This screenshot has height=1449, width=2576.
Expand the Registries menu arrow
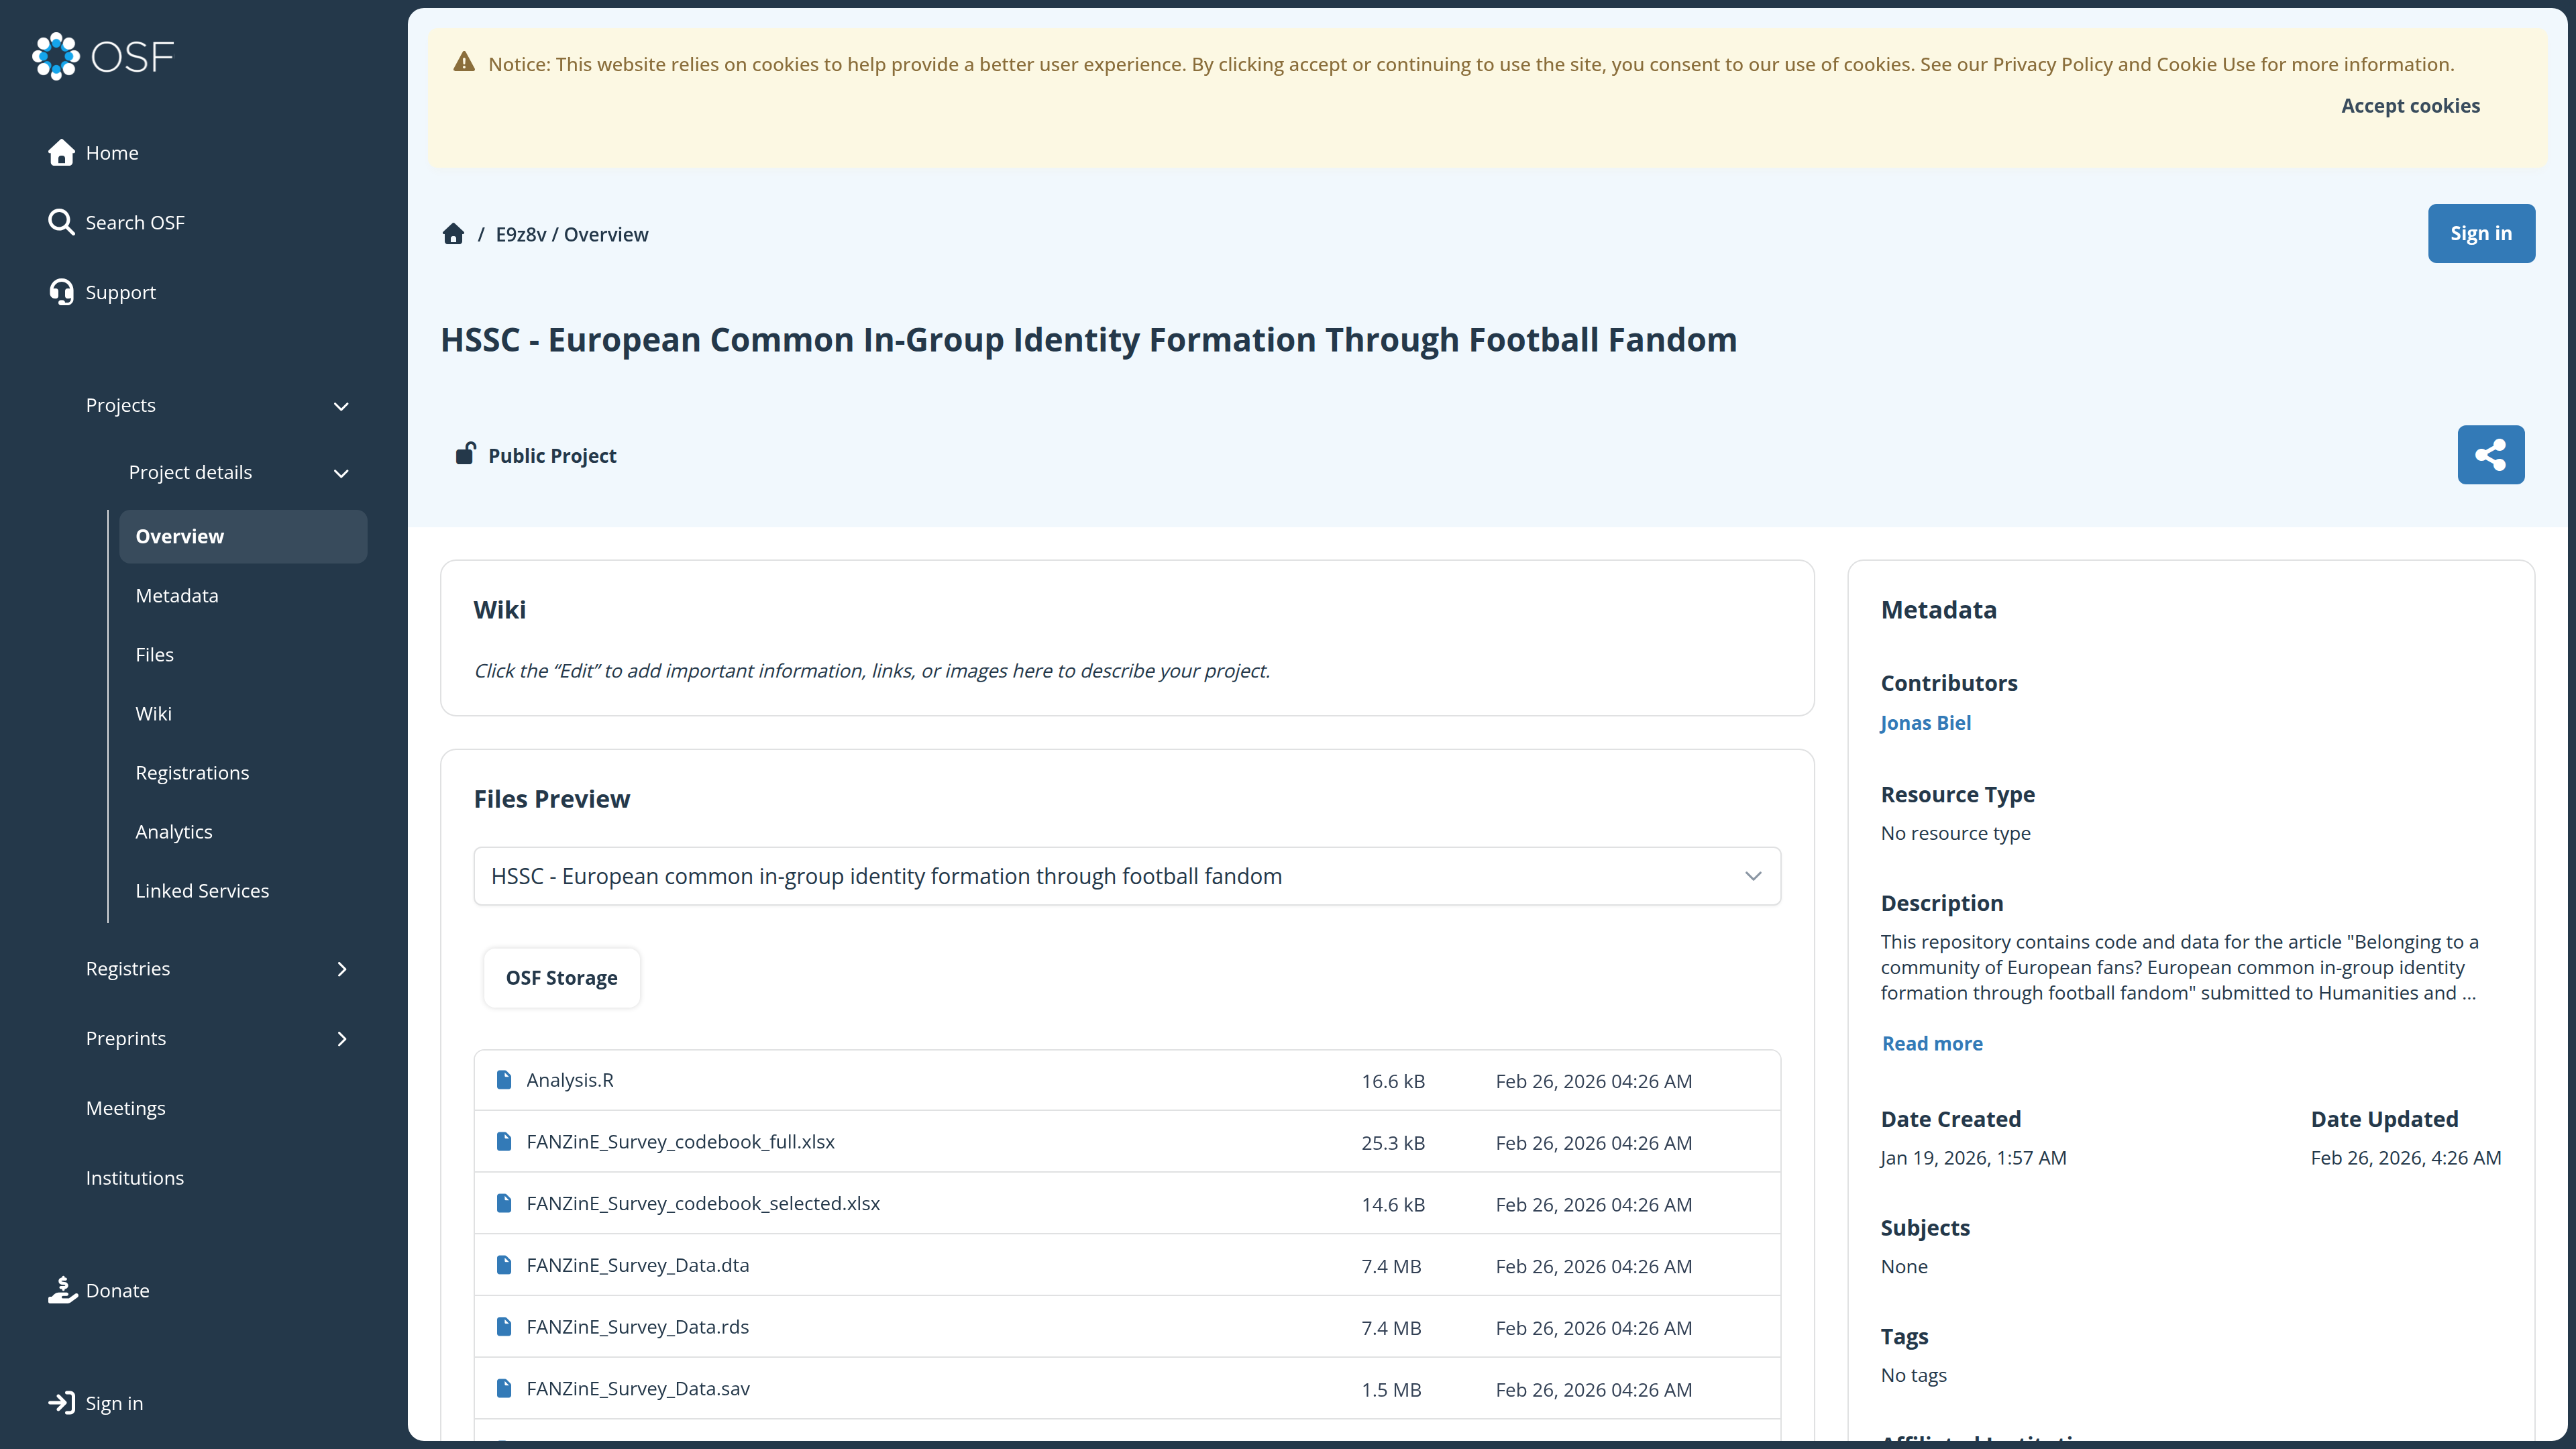pyautogui.click(x=342, y=969)
